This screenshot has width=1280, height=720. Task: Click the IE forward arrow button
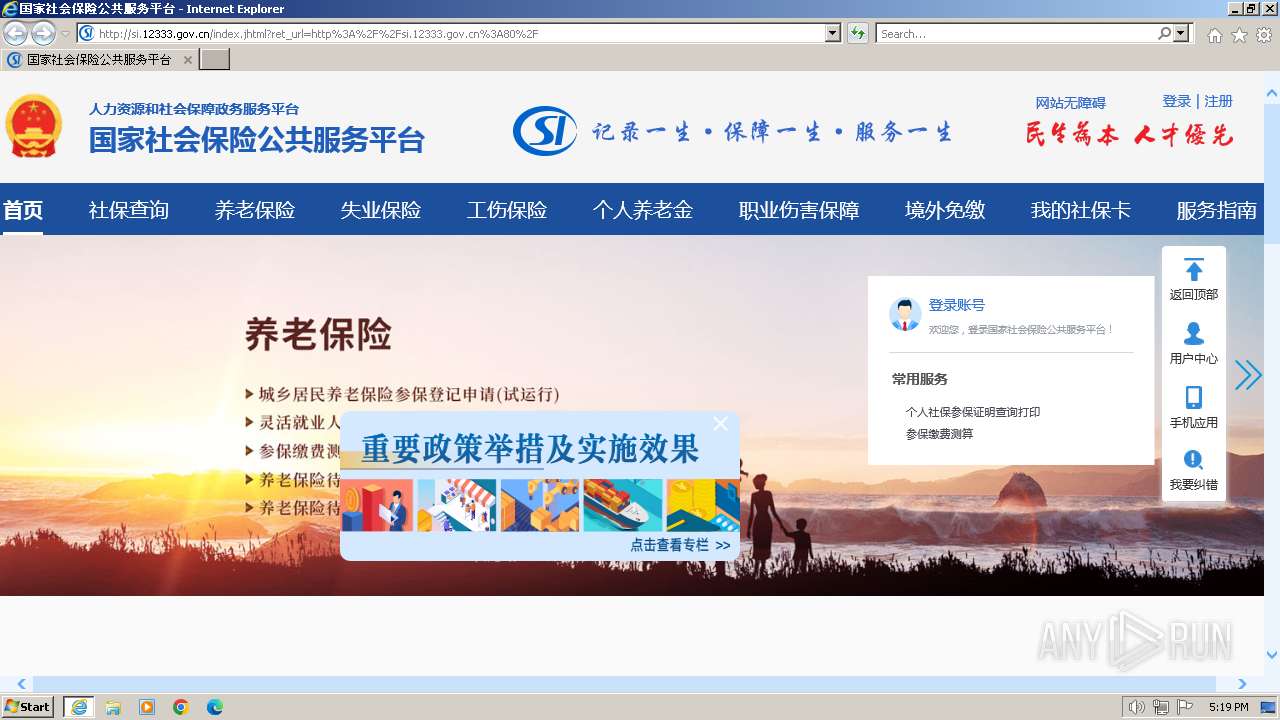[43, 33]
